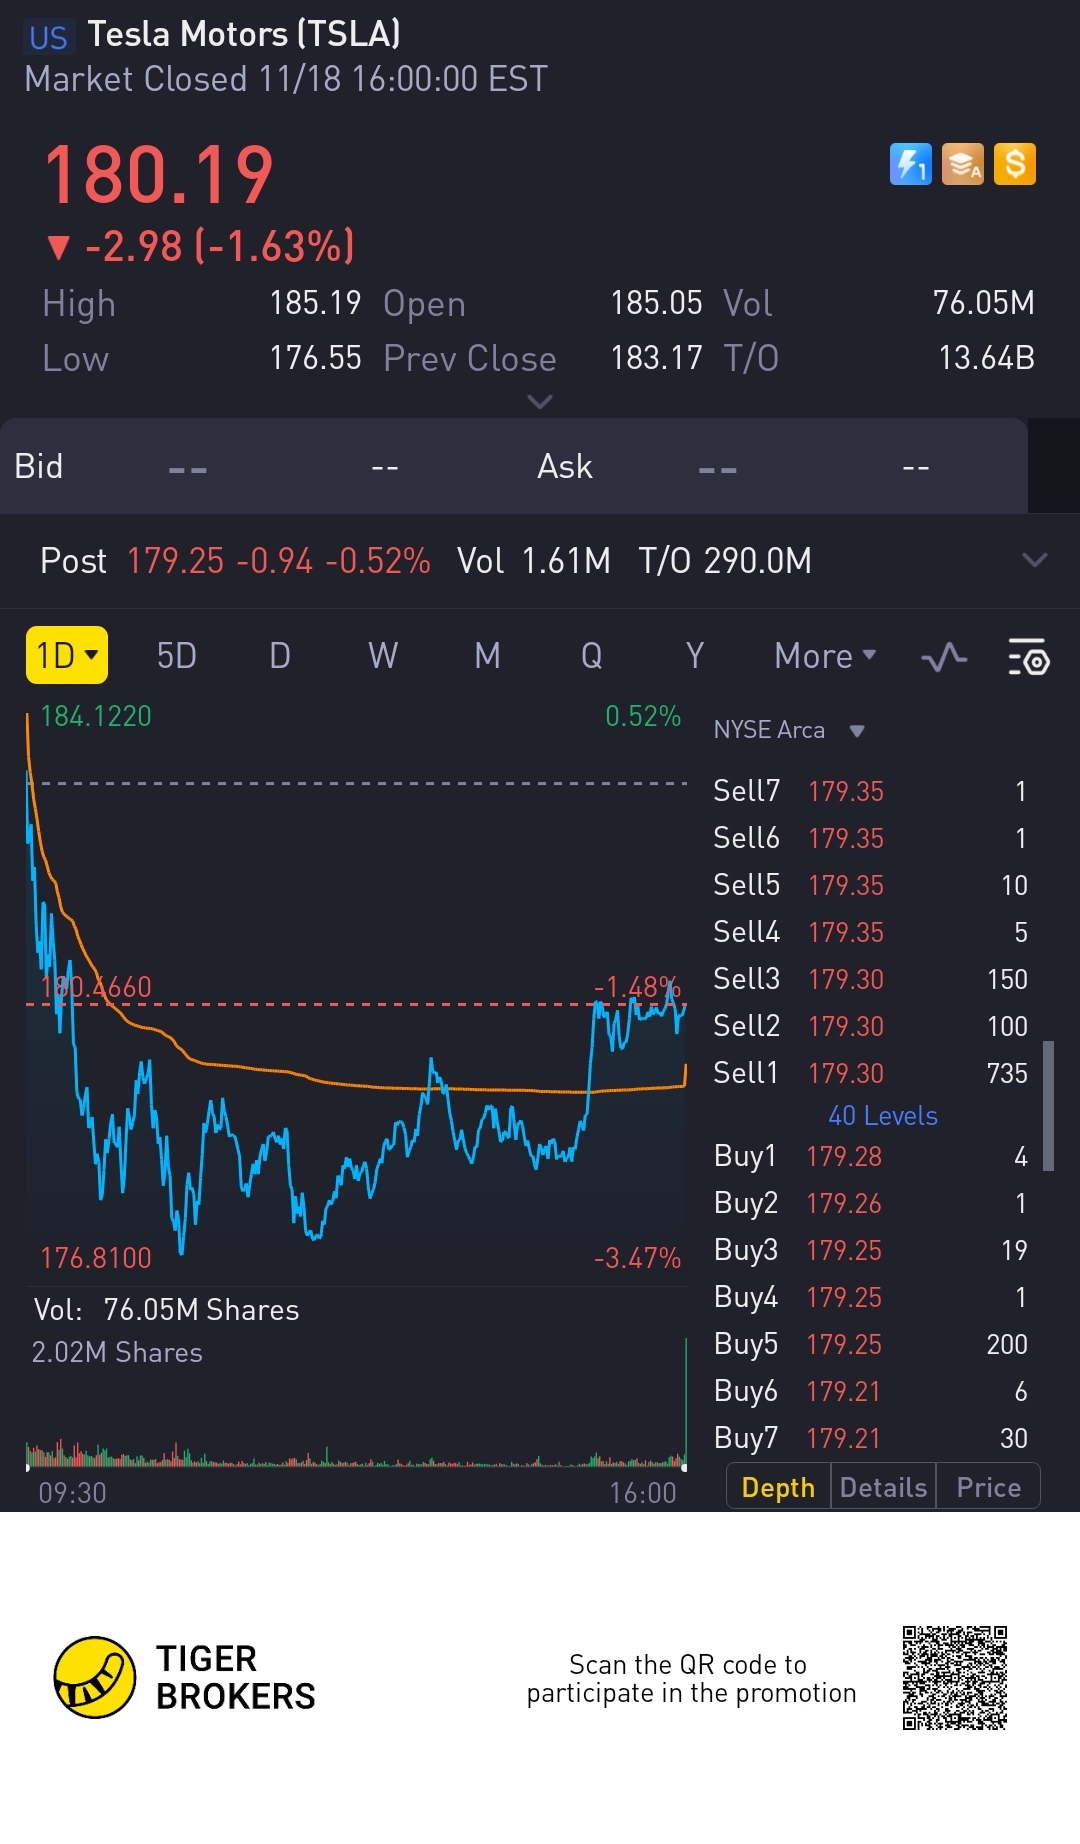This screenshot has width=1080, height=1844.
Task: Tap the Buy6 order book row
Action: [x=870, y=1391]
